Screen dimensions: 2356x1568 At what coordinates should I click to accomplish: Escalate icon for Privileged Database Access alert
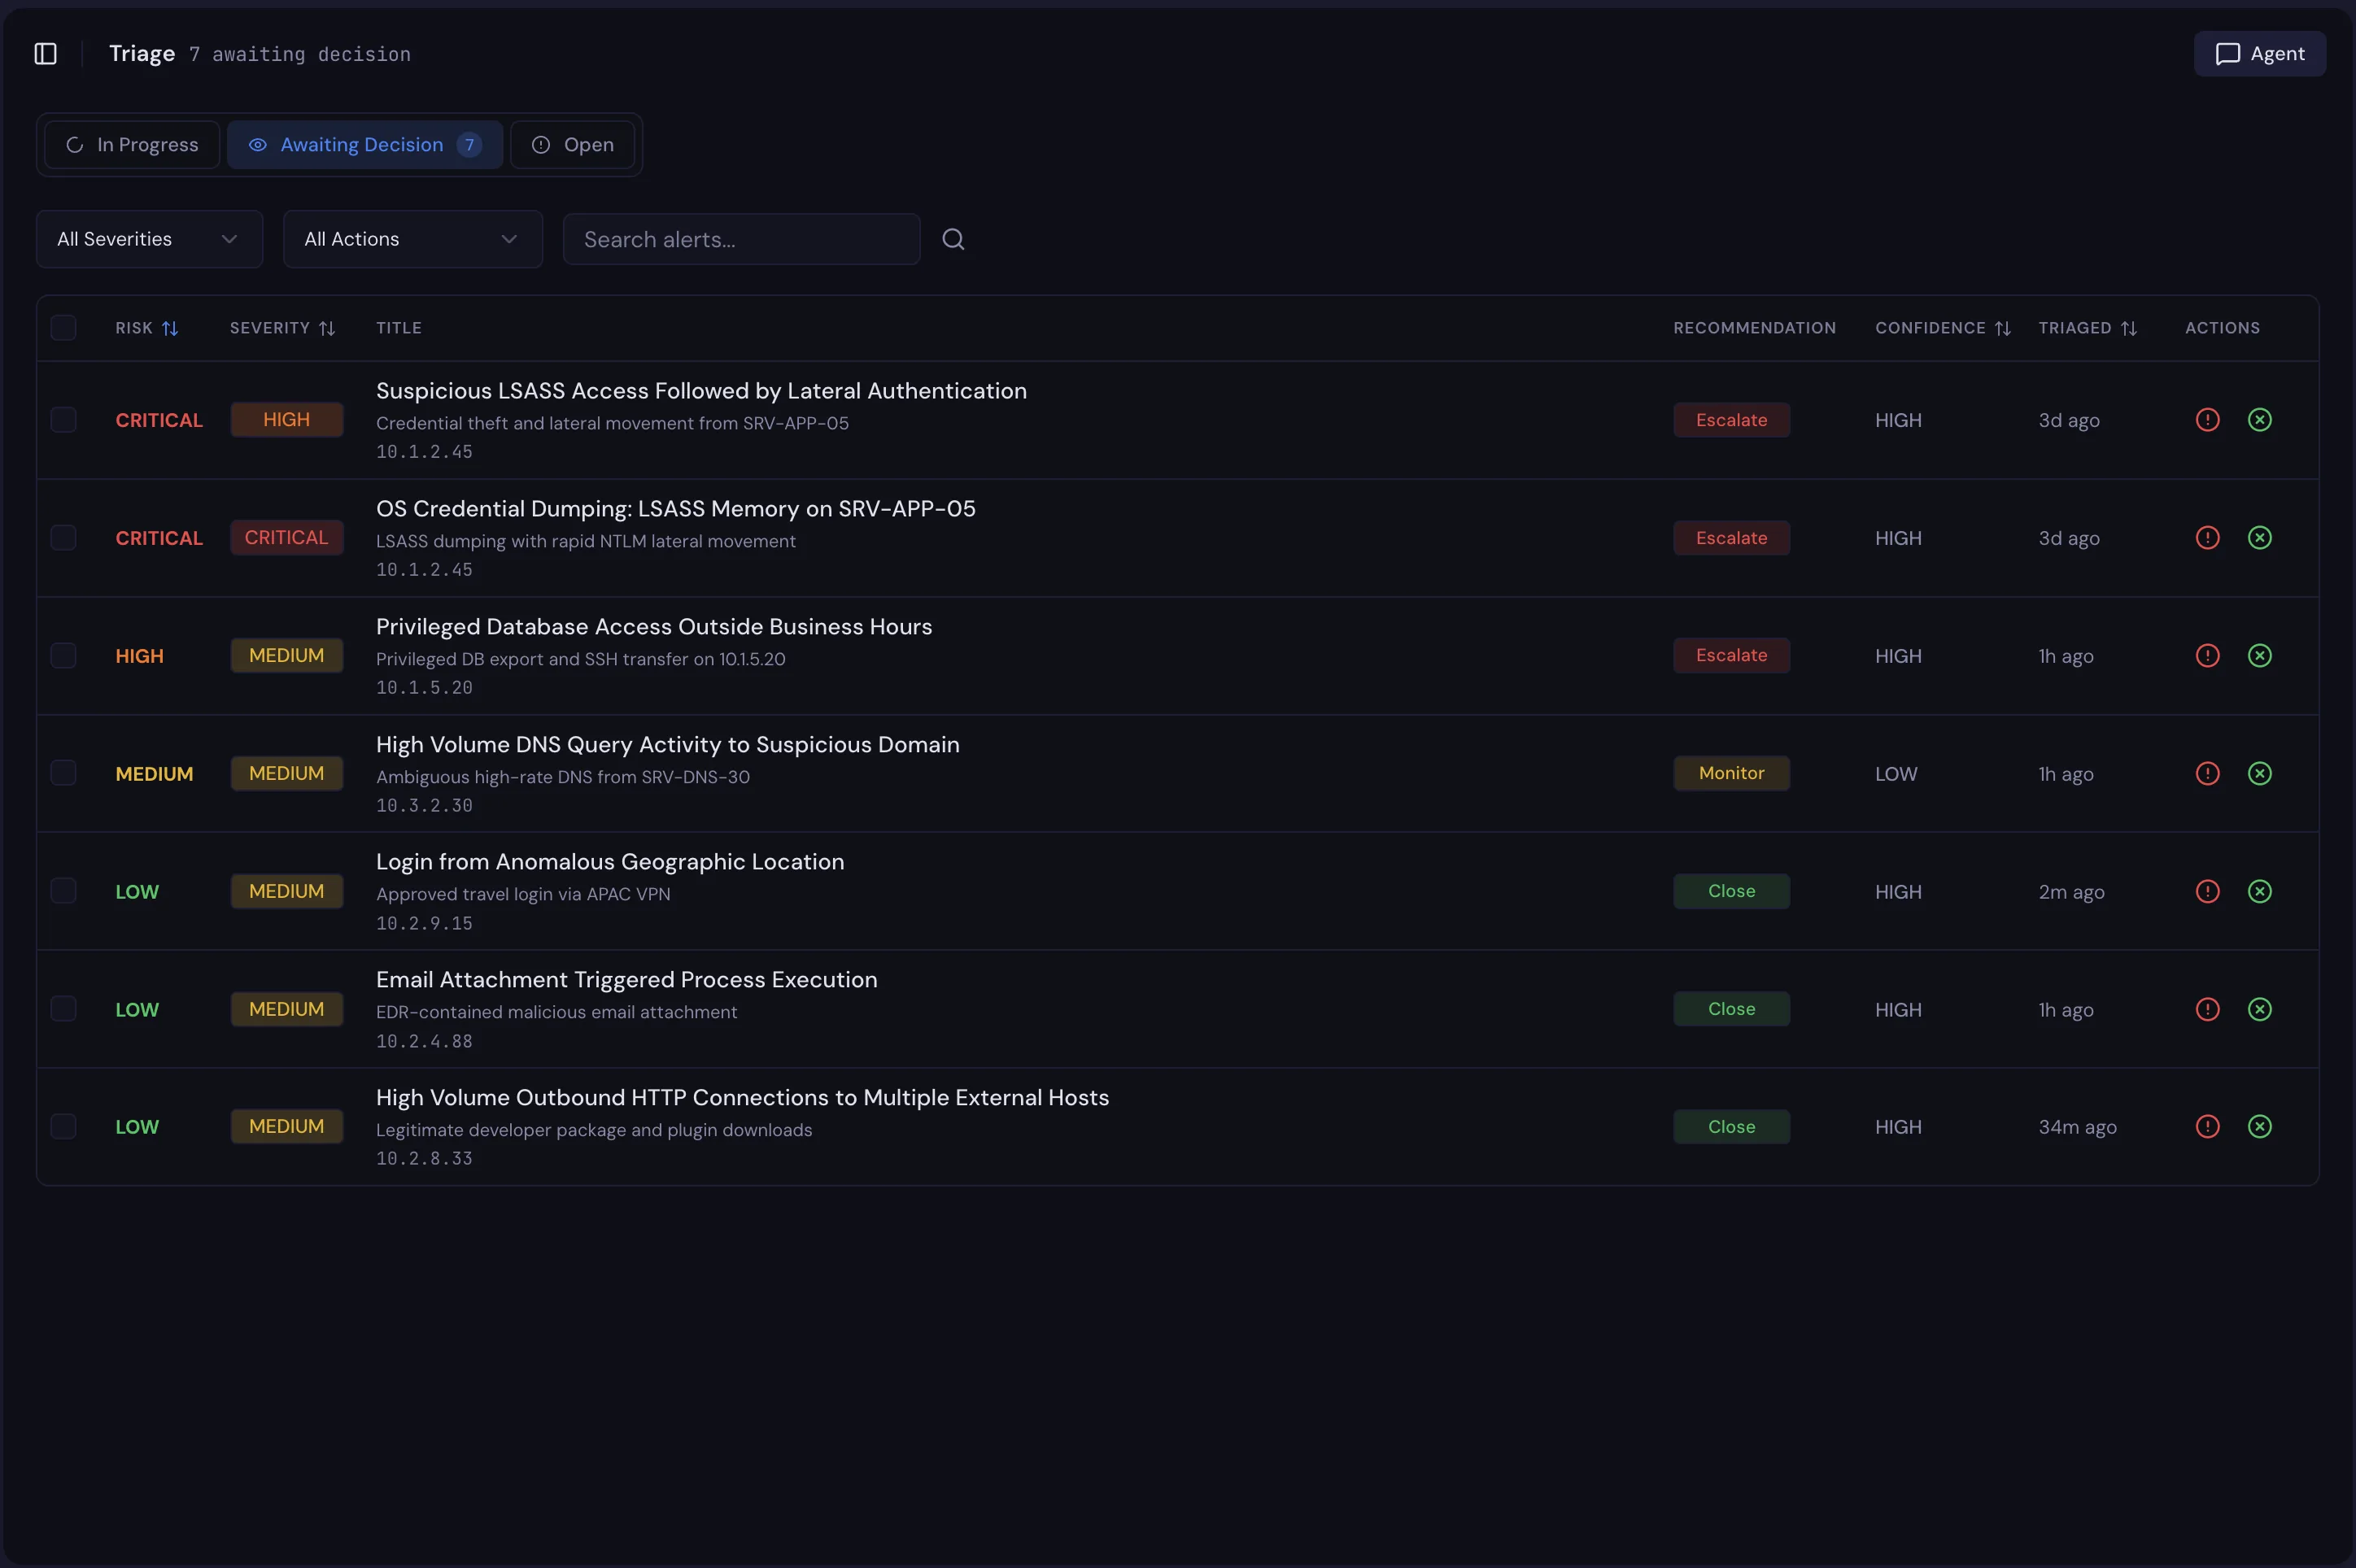tap(2207, 656)
